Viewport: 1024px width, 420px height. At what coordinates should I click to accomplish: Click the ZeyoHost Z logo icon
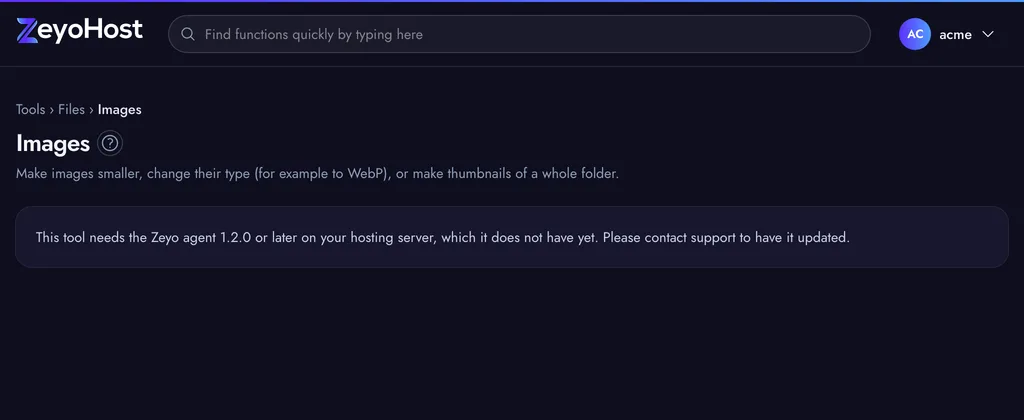click(x=27, y=31)
